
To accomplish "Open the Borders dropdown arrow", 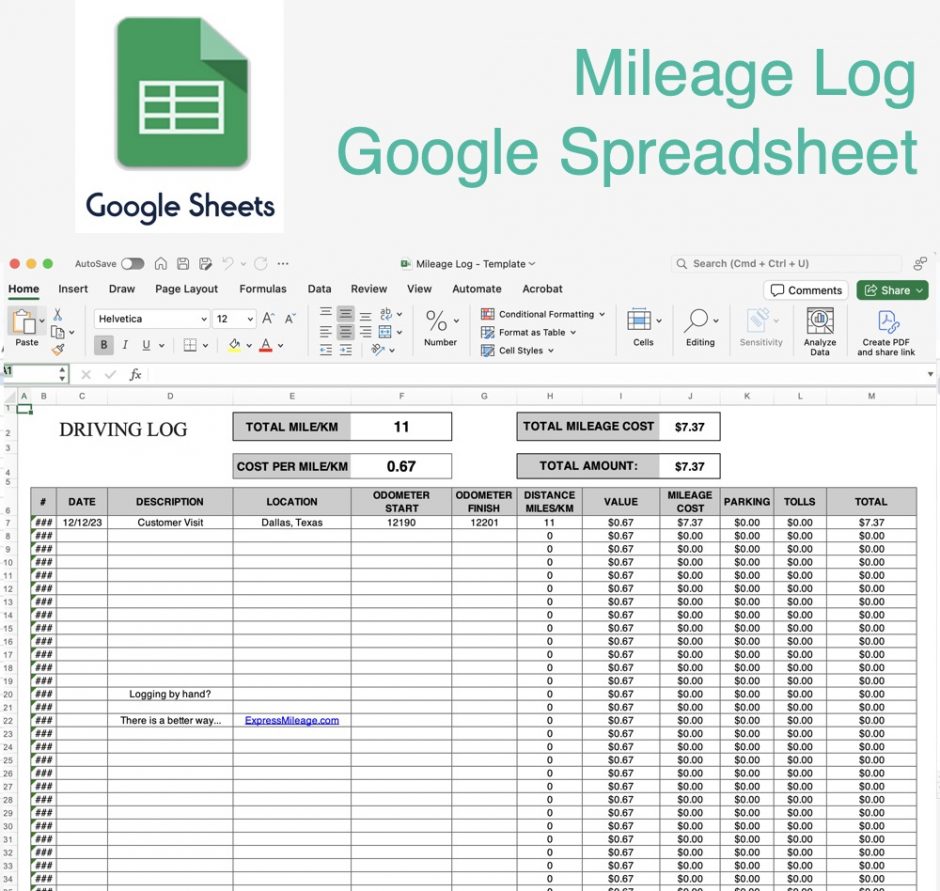I will (x=205, y=345).
